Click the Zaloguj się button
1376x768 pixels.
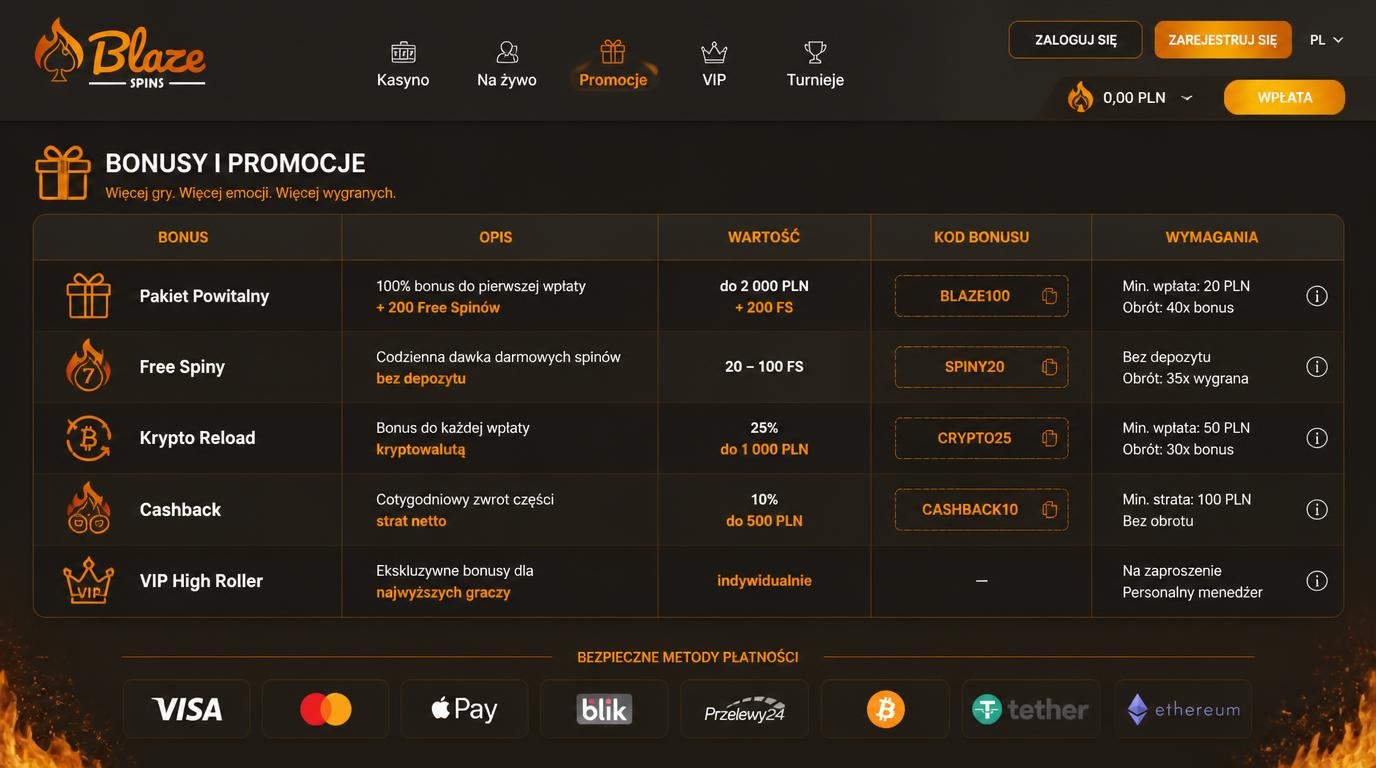click(x=1075, y=40)
